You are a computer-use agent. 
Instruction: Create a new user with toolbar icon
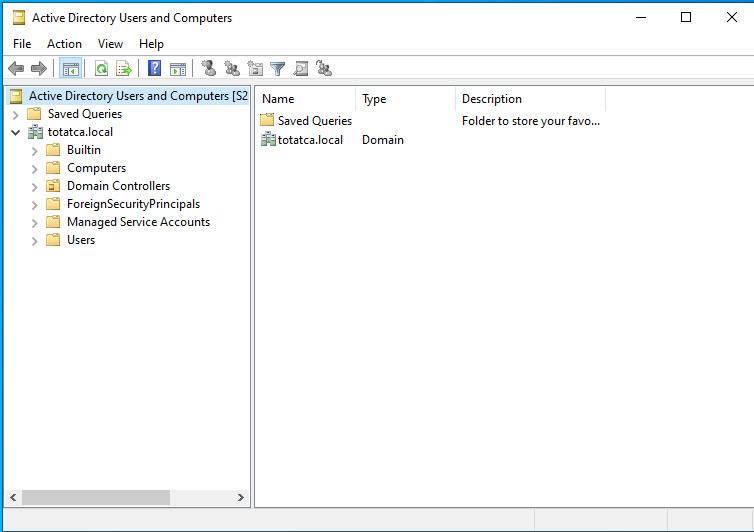[209, 68]
